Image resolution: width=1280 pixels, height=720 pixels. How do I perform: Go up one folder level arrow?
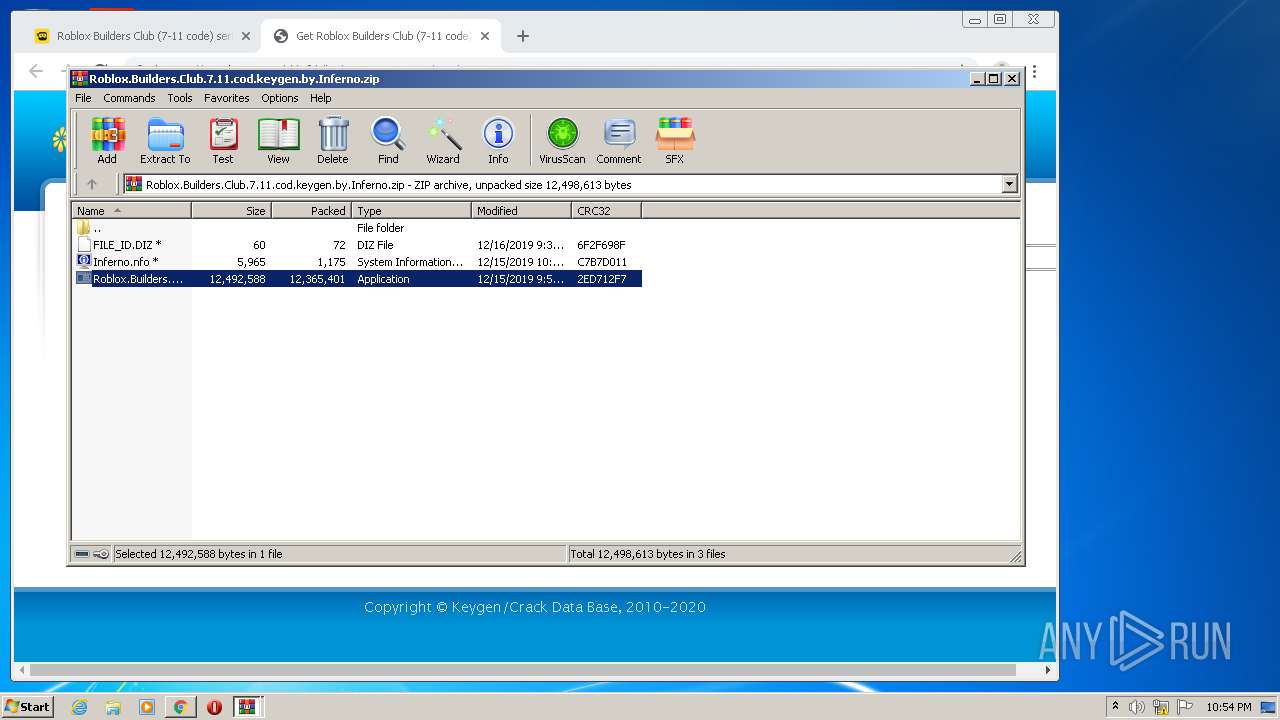[x=92, y=184]
